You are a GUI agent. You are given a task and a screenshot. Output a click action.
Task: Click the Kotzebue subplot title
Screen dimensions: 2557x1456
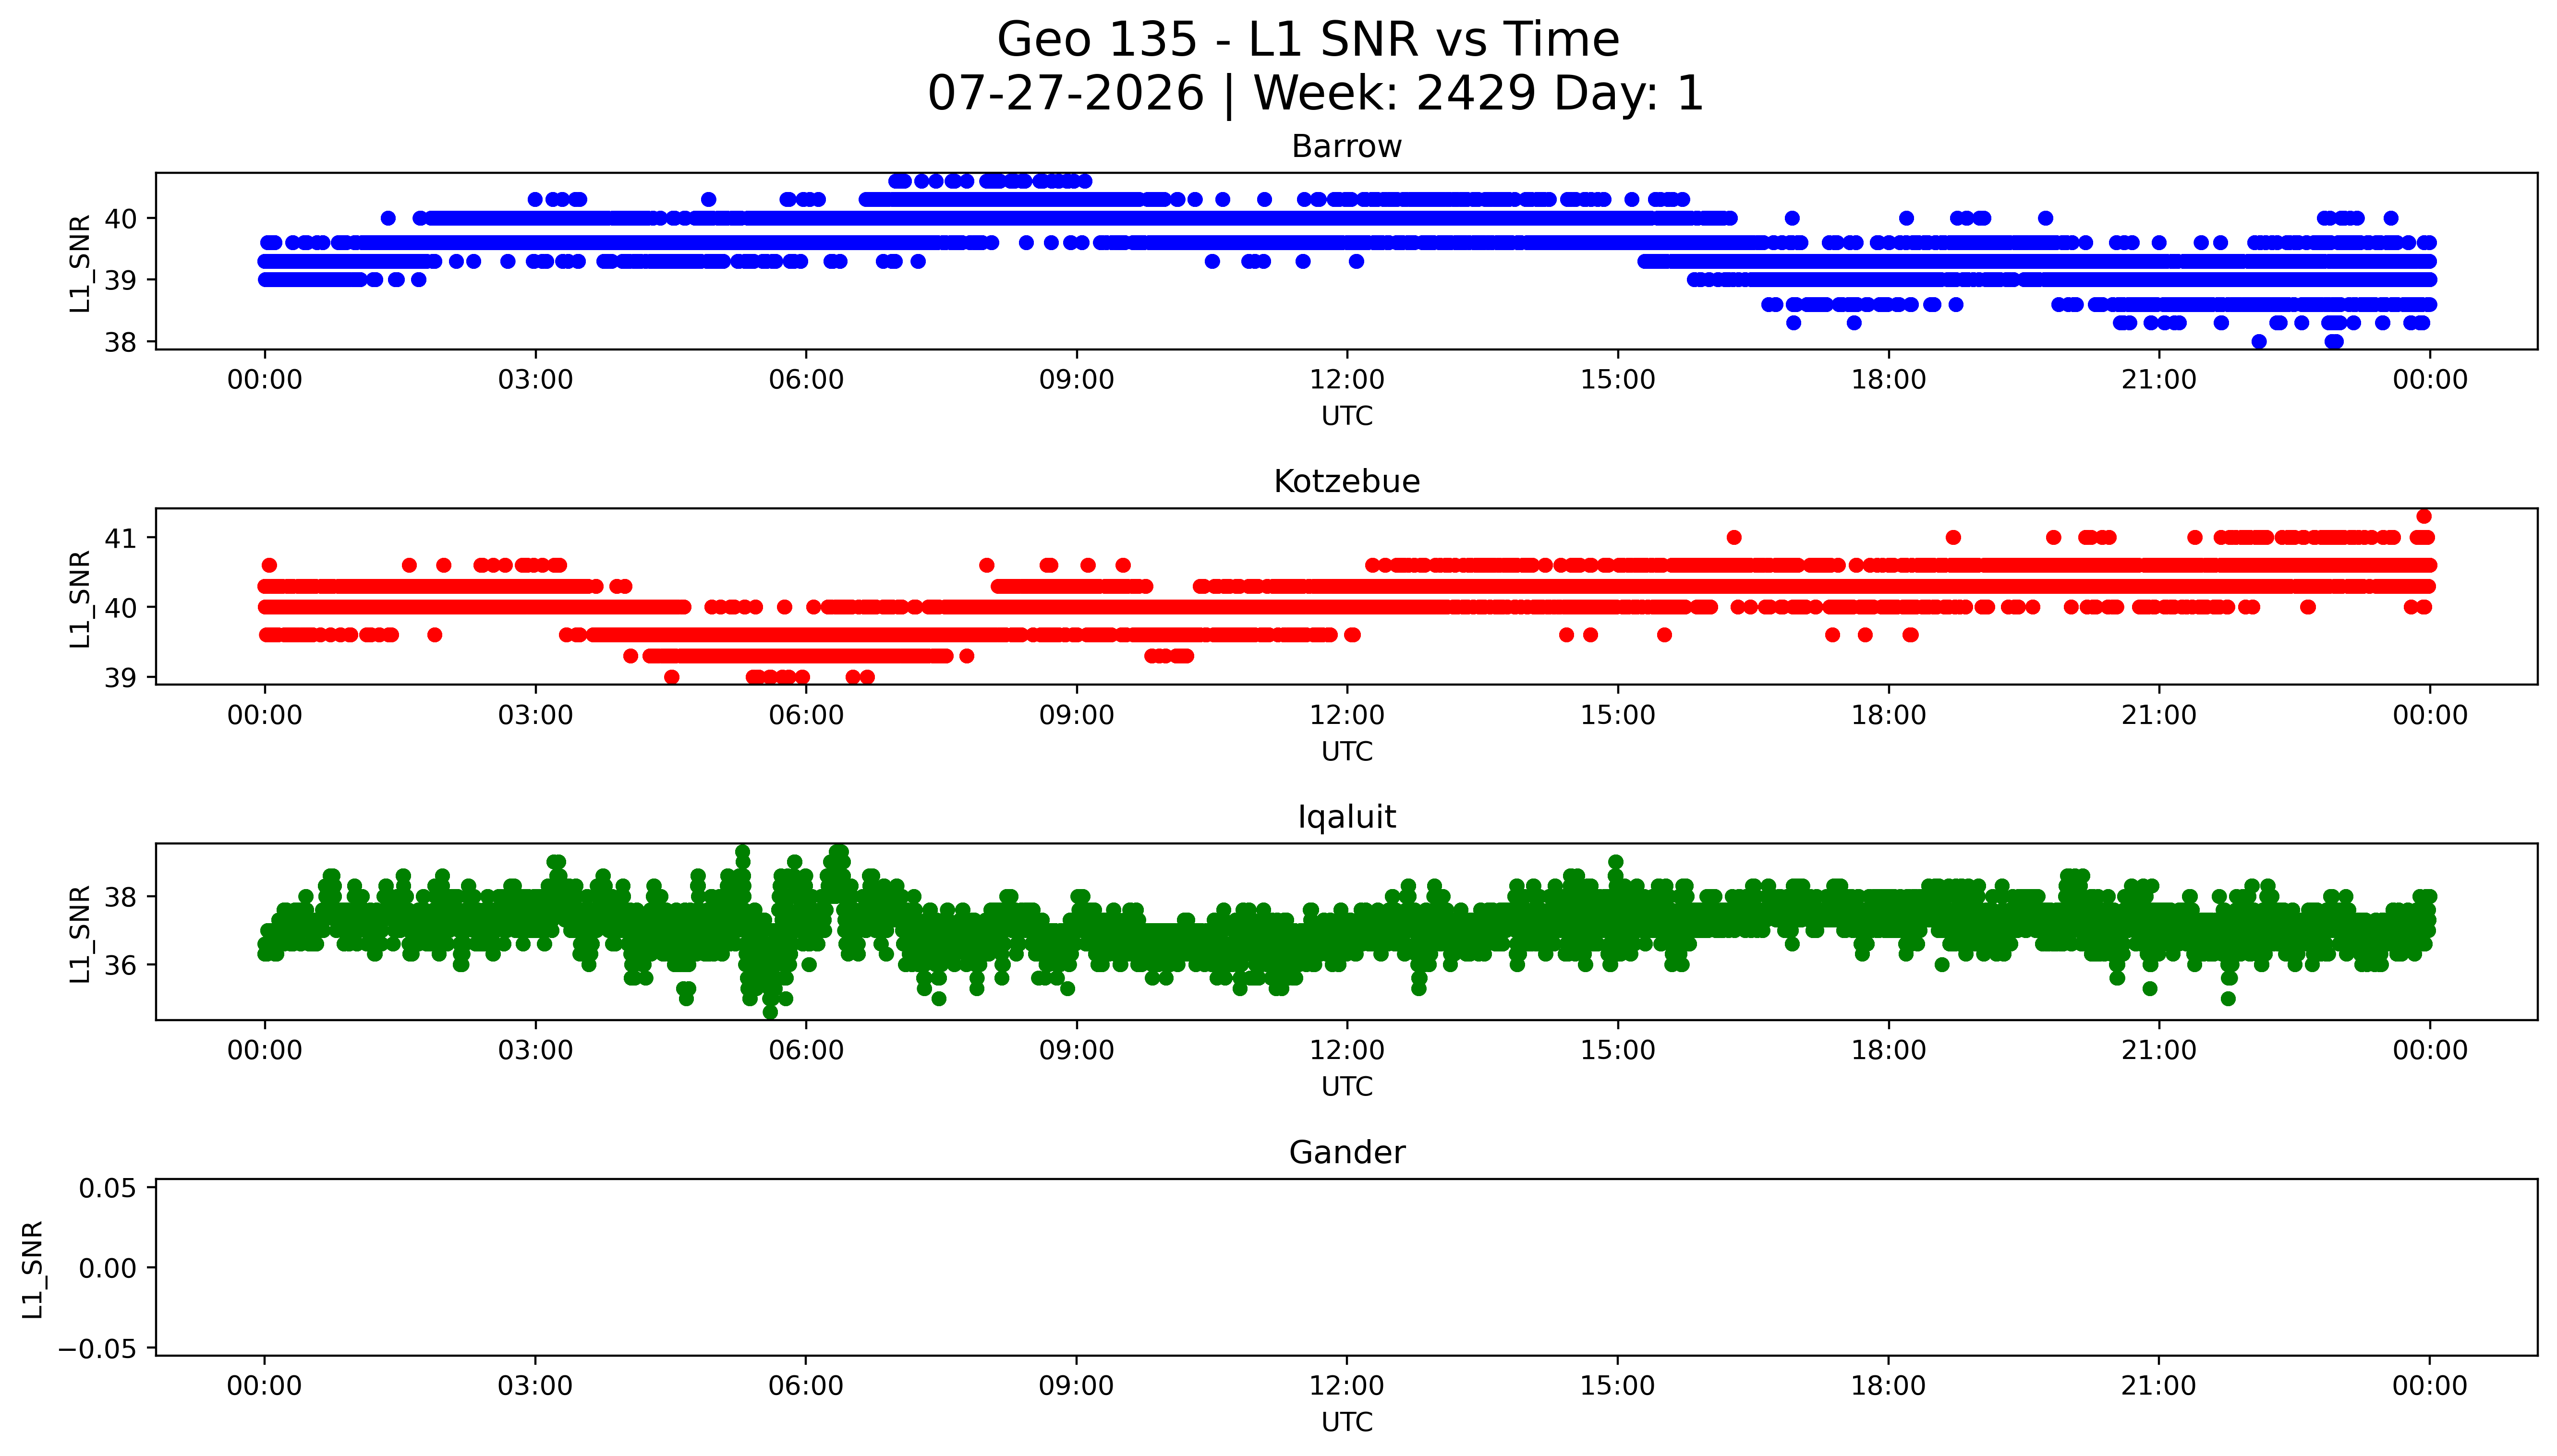[1346, 481]
